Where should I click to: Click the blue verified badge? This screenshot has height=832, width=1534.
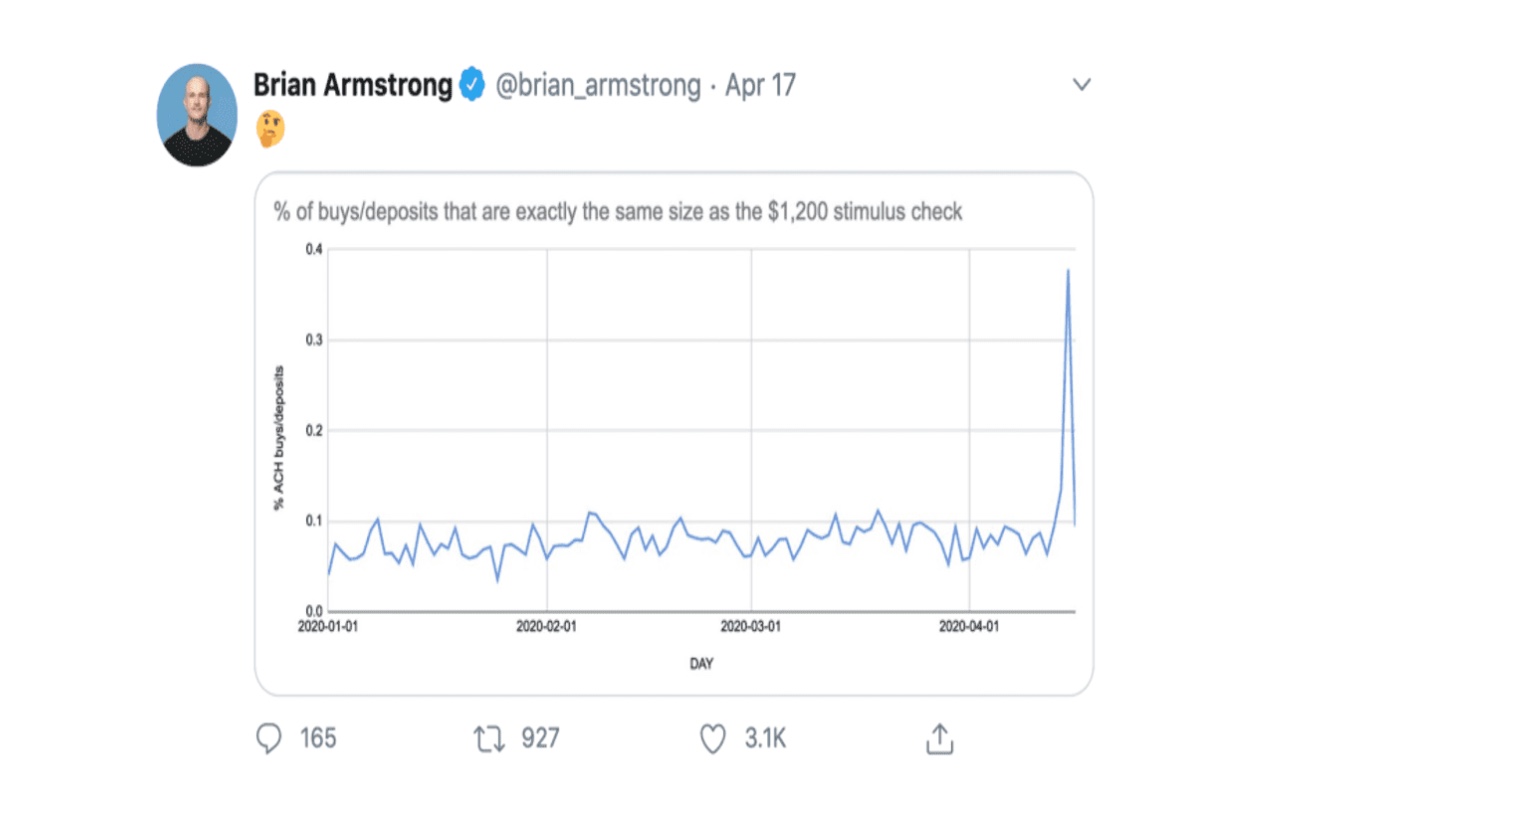(x=472, y=85)
